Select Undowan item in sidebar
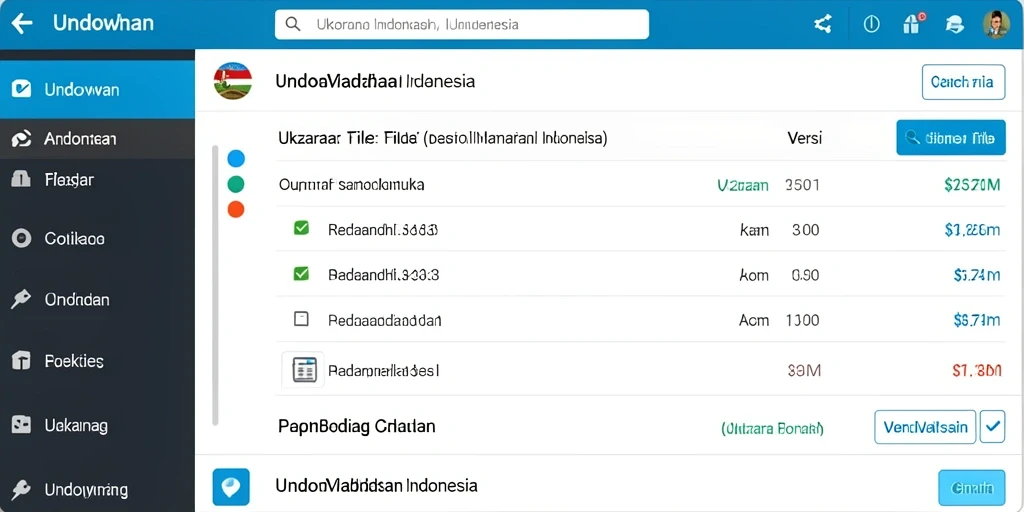Viewport: 1024px width, 512px height. click(97, 89)
